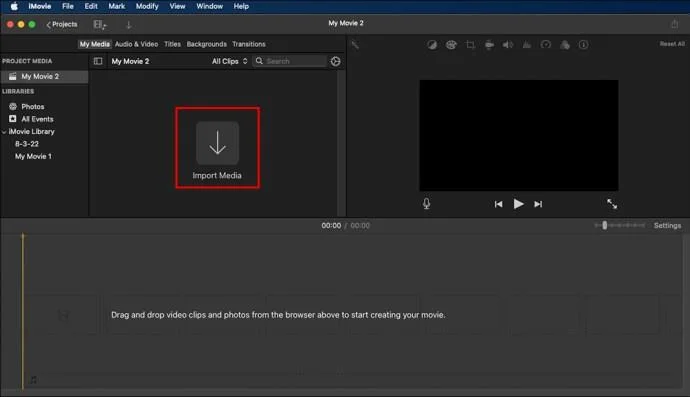690x397 pixels.
Task: Skip to next clip in viewer
Action: point(538,204)
